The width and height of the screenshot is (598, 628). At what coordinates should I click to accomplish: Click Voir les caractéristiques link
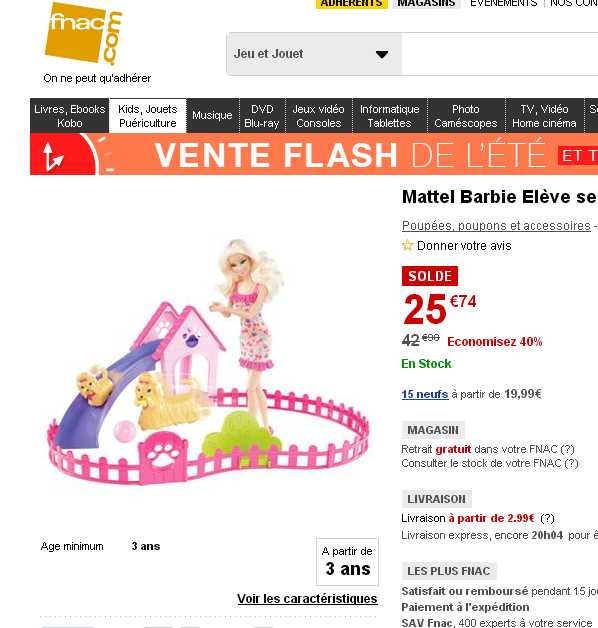tap(307, 598)
